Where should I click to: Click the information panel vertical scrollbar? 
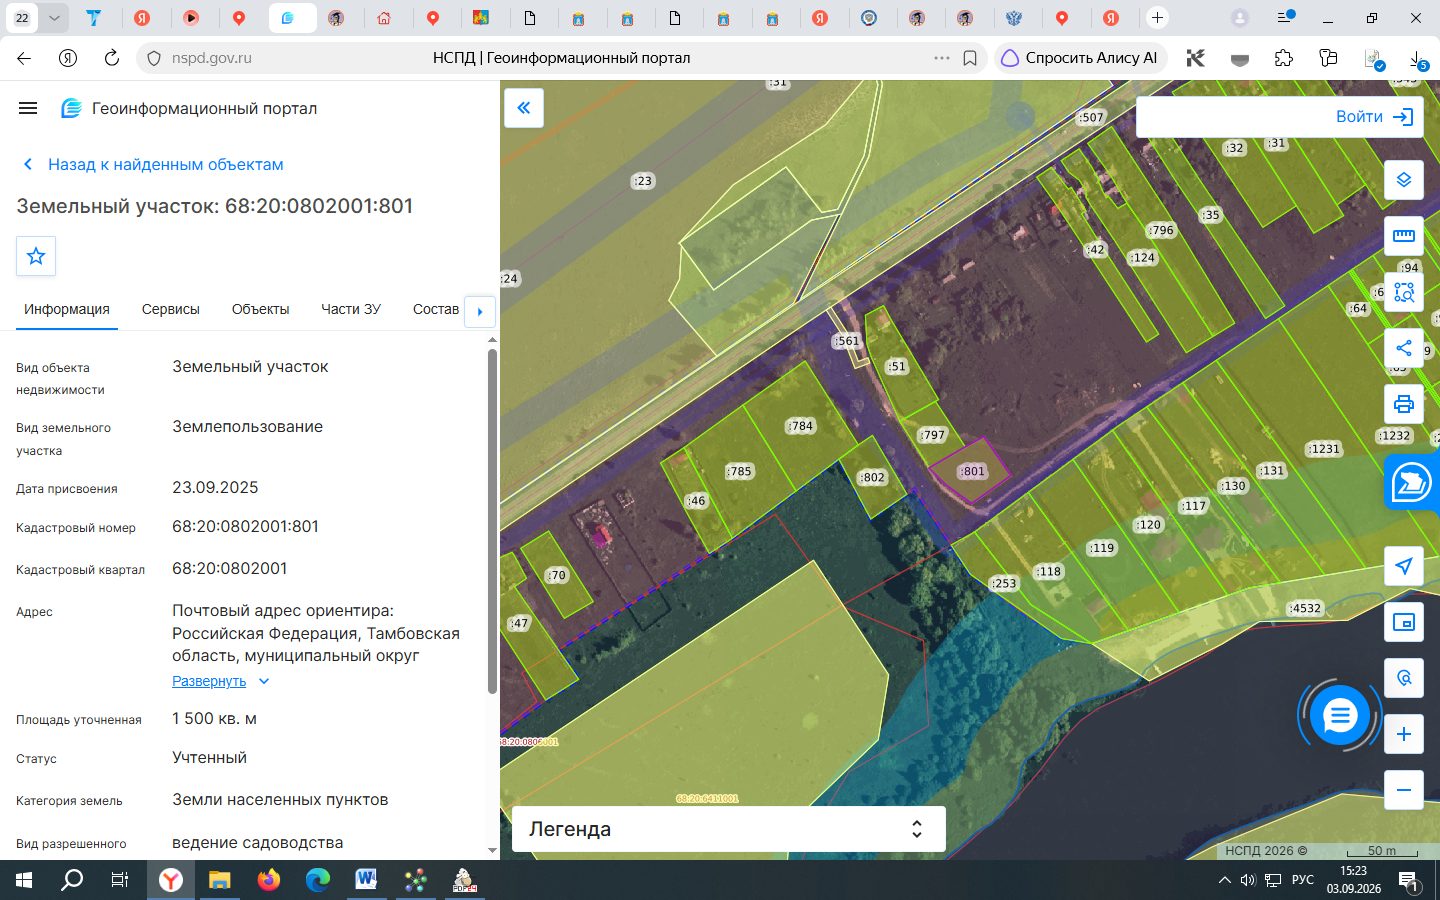pyautogui.click(x=492, y=520)
